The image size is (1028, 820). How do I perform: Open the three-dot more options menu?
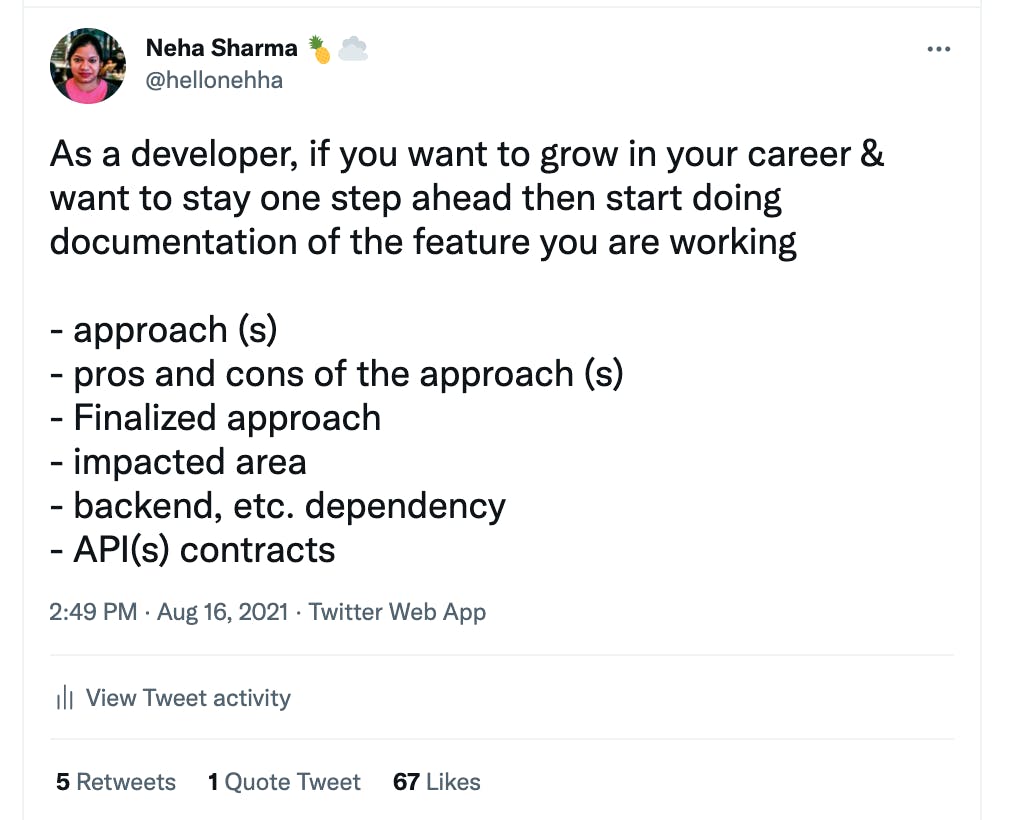tap(939, 49)
